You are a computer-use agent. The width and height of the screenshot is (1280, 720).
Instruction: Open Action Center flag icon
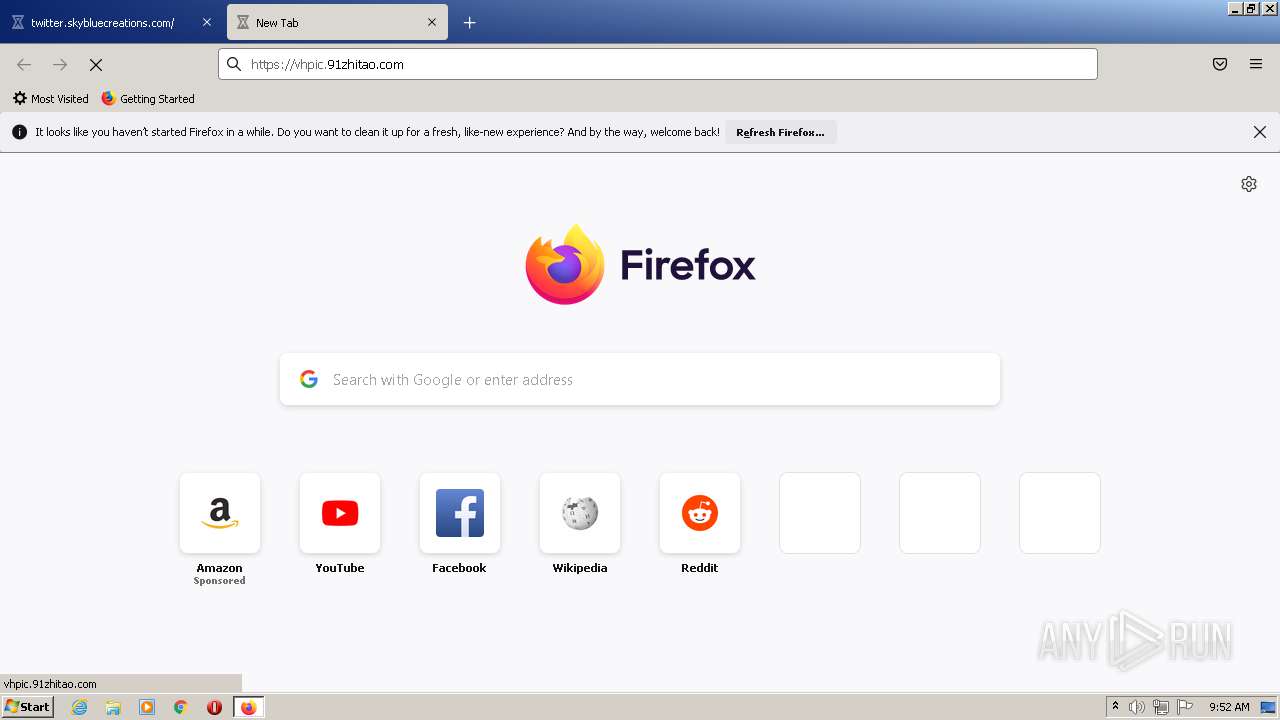1185,707
